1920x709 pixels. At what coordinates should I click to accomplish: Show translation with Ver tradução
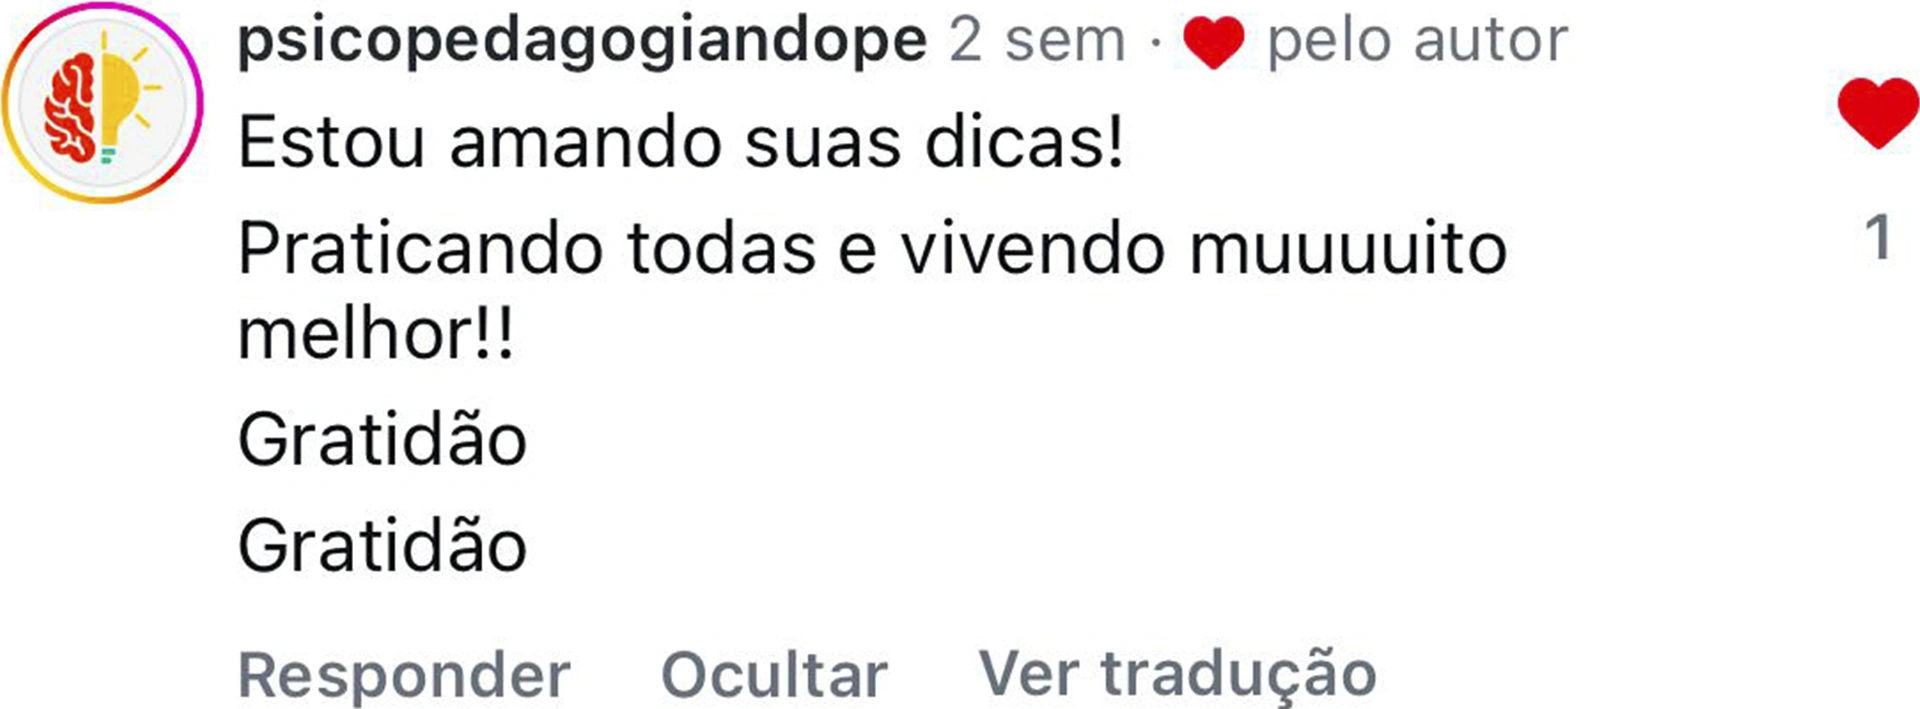tap(1177, 674)
